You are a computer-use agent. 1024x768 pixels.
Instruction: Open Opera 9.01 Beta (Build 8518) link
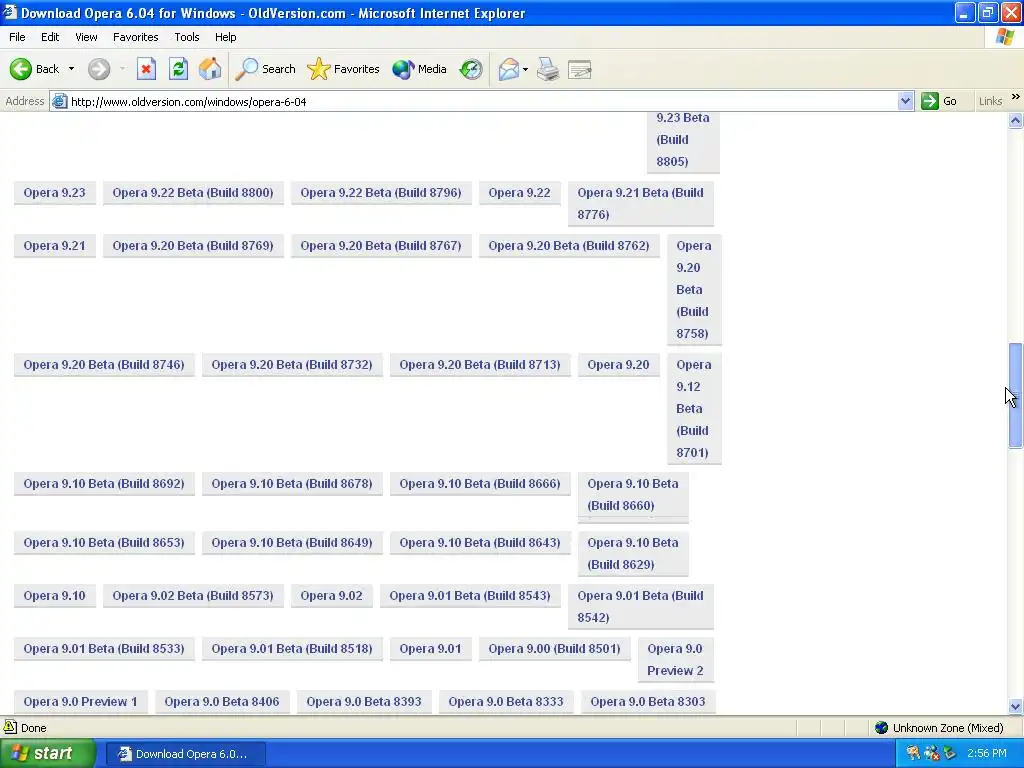pyautogui.click(x=292, y=648)
